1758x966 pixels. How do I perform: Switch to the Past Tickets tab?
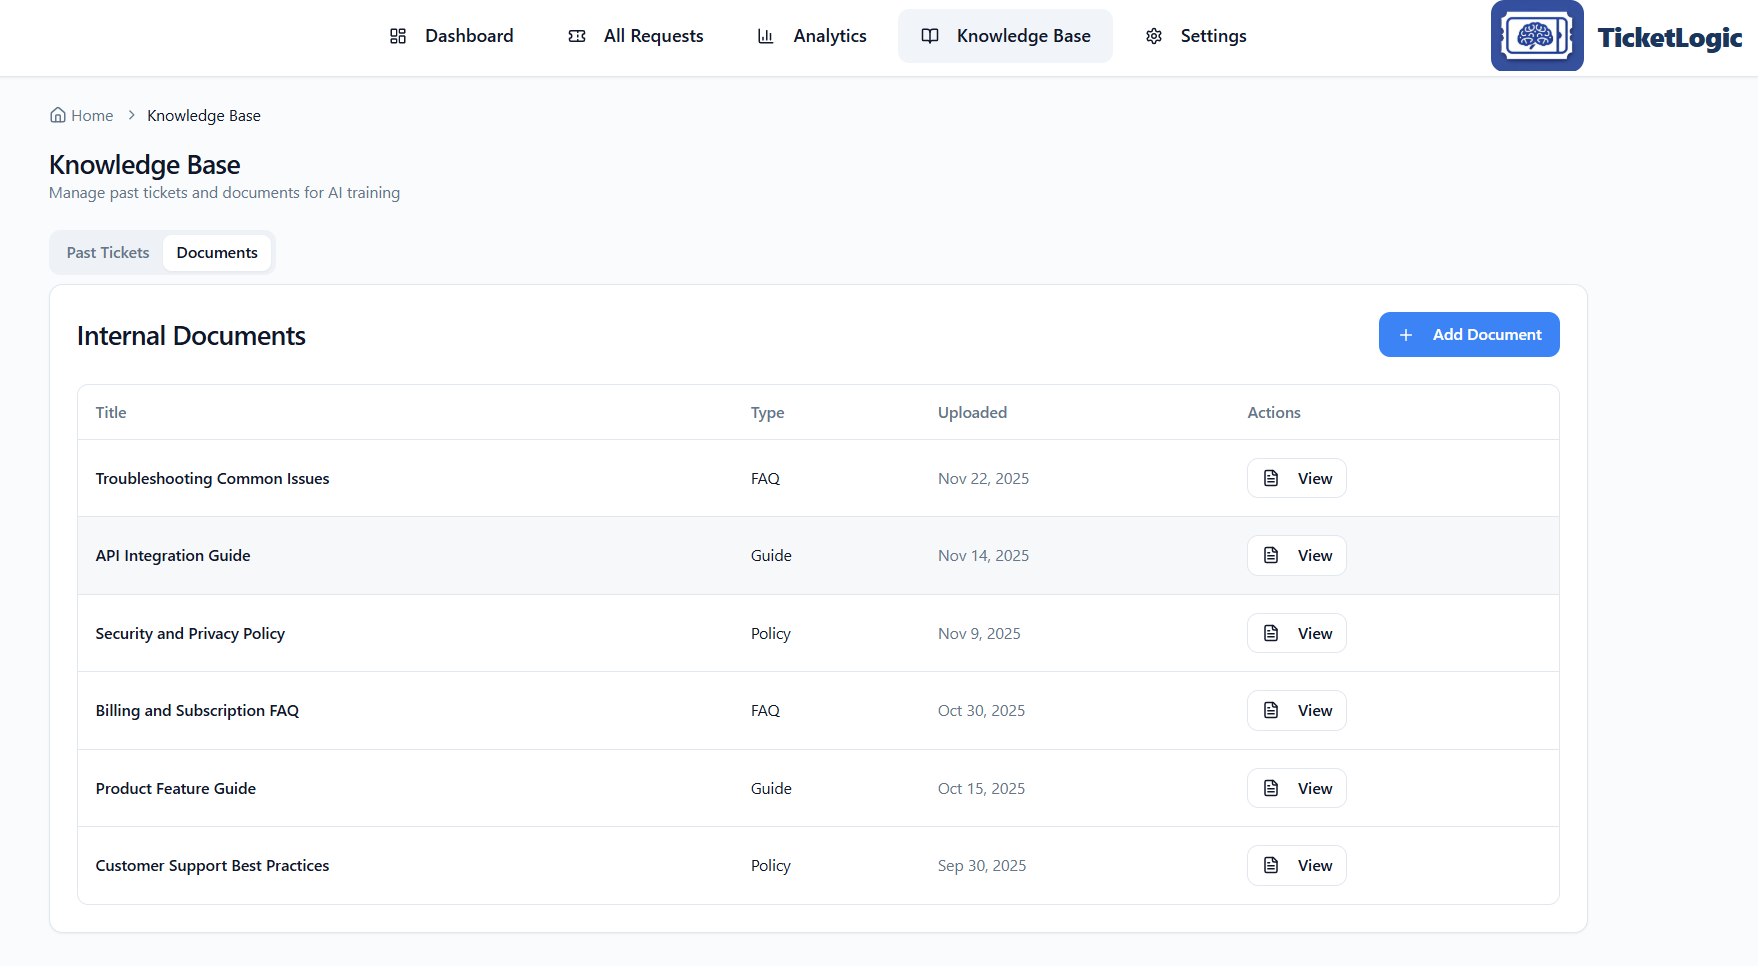[107, 252]
